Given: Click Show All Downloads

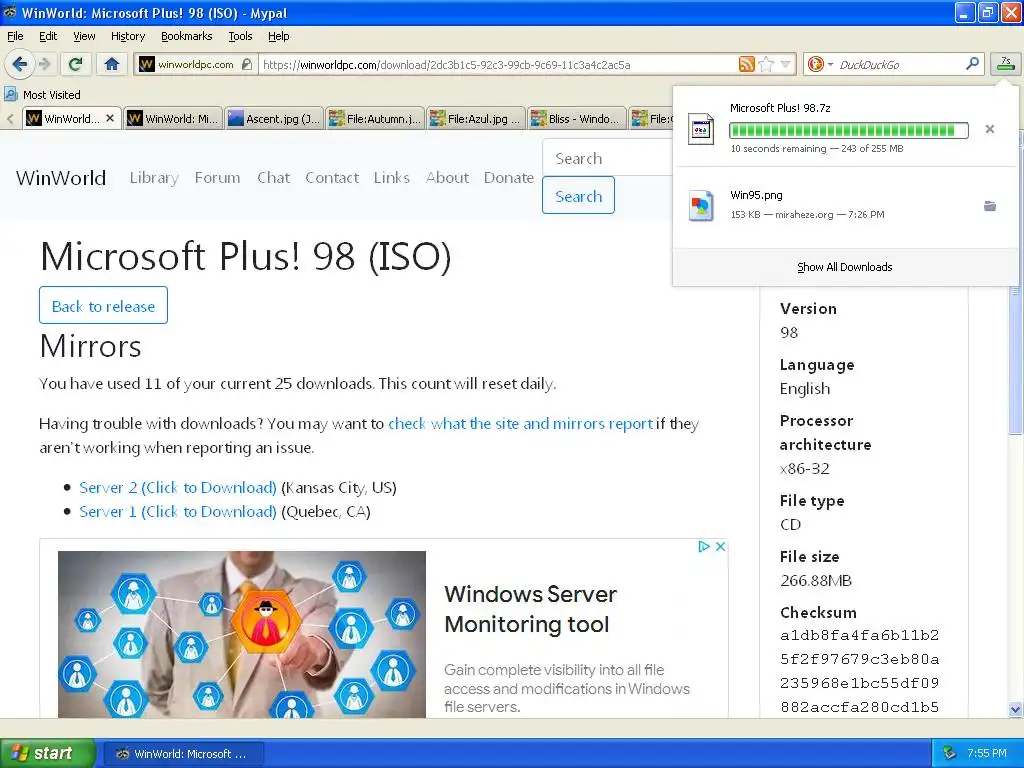Looking at the screenshot, I should click(x=844, y=267).
